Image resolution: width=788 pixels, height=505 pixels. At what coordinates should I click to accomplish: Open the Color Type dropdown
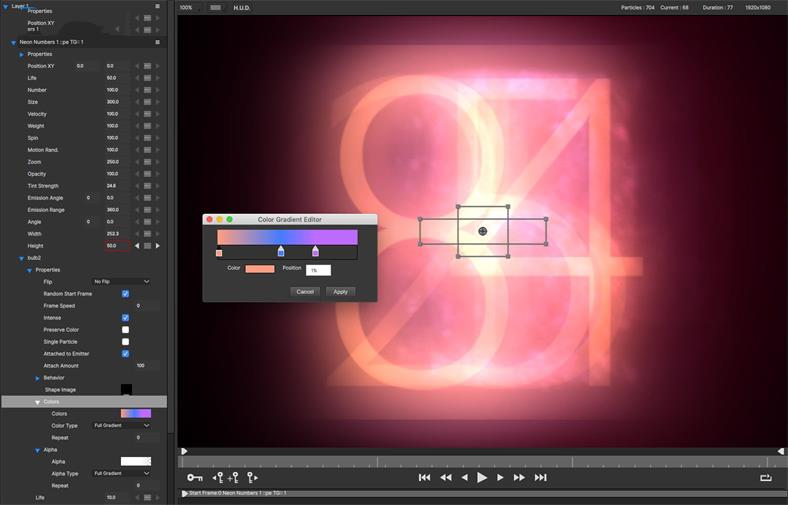122,426
